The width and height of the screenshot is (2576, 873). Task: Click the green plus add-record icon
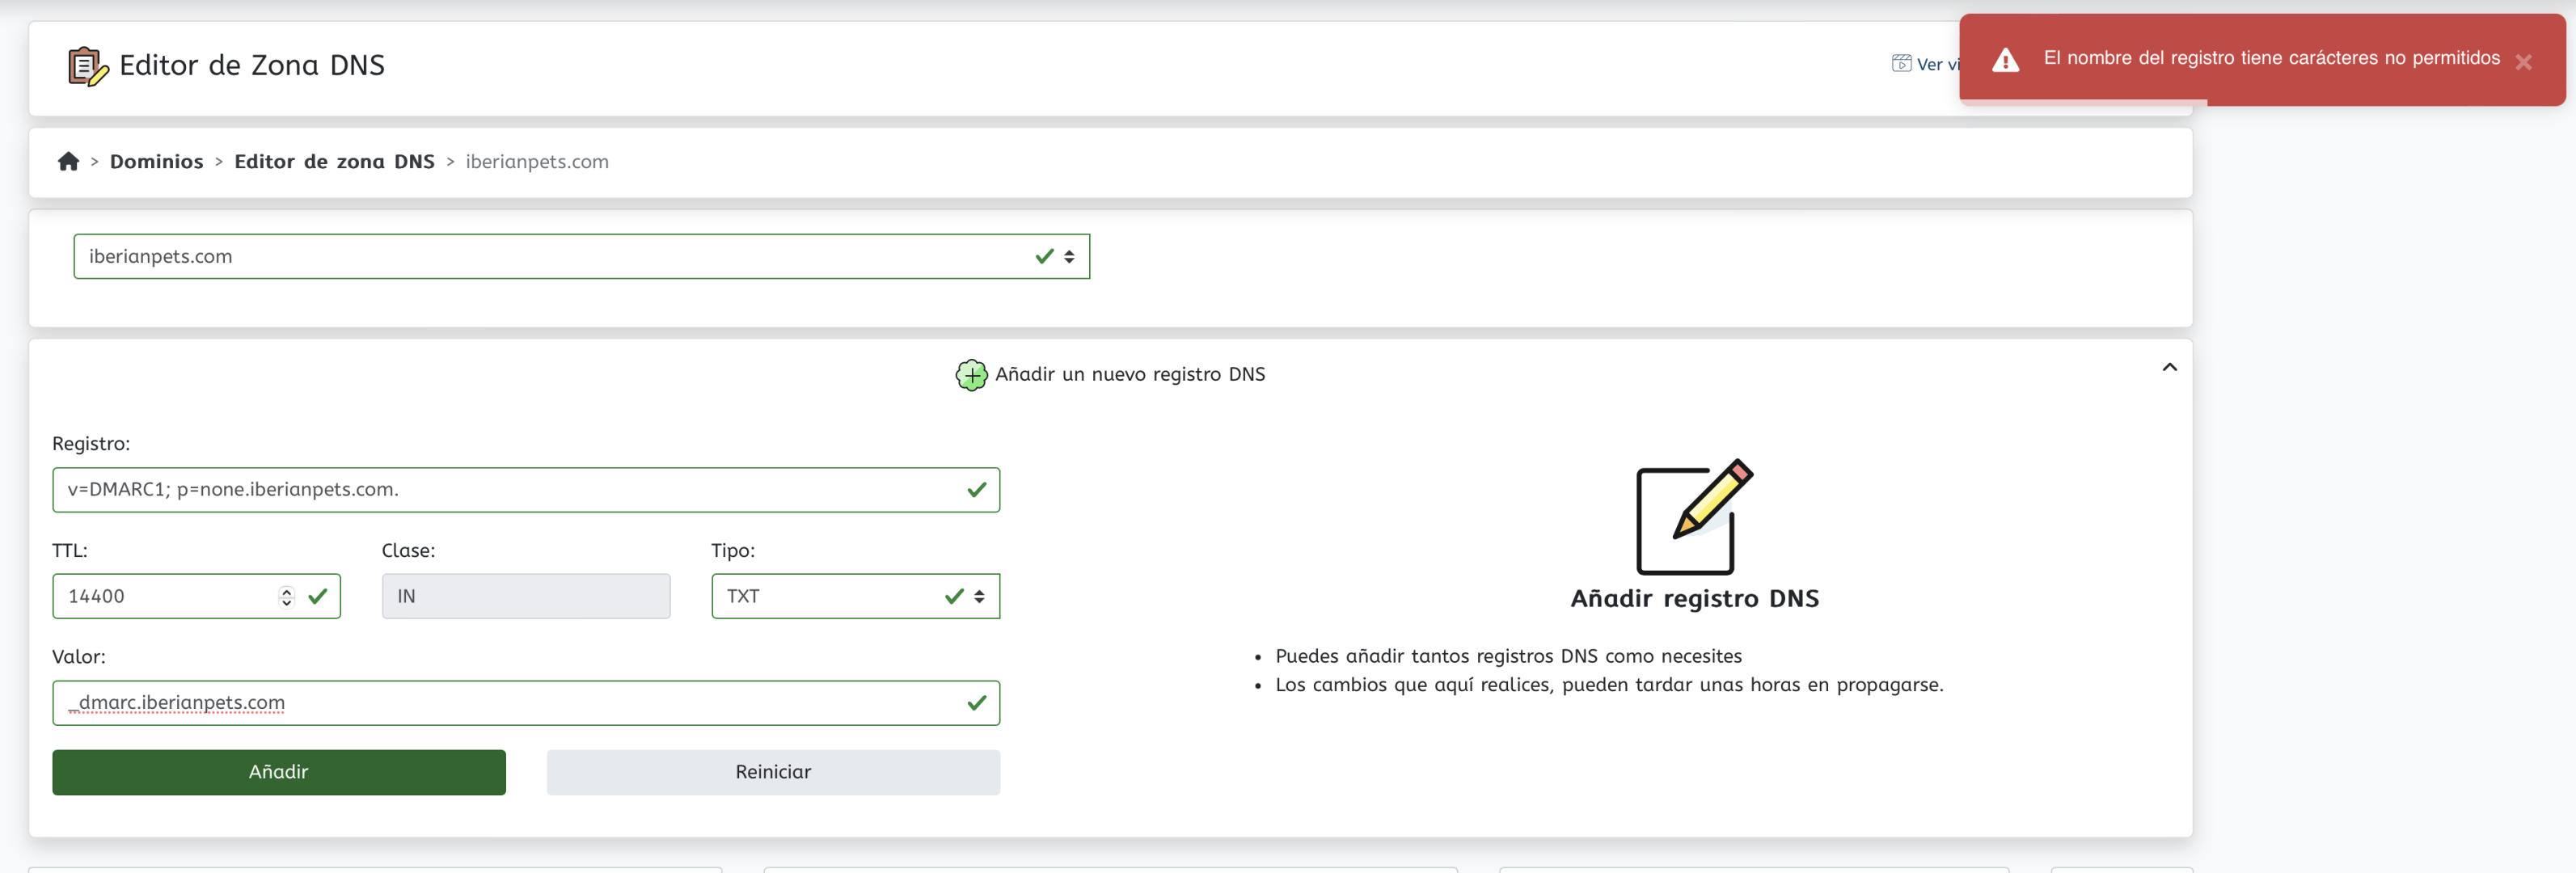[x=971, y=375]
